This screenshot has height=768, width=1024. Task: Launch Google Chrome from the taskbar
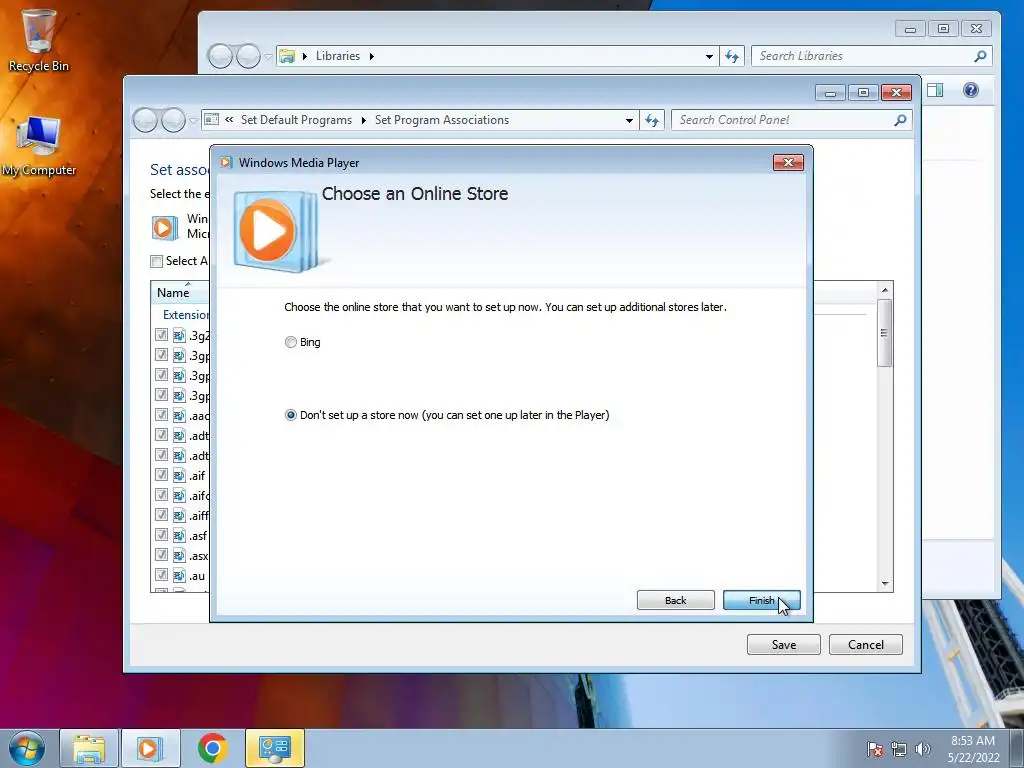(x=212, y=748)
